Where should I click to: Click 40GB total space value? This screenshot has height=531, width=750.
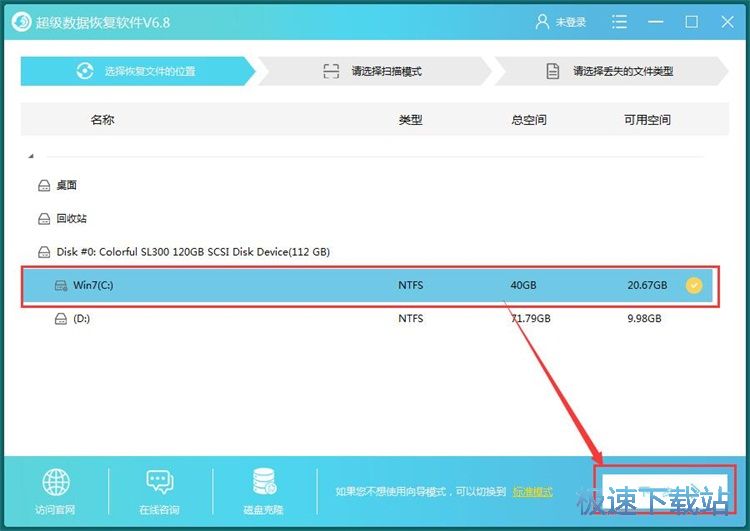coord(523,285)
